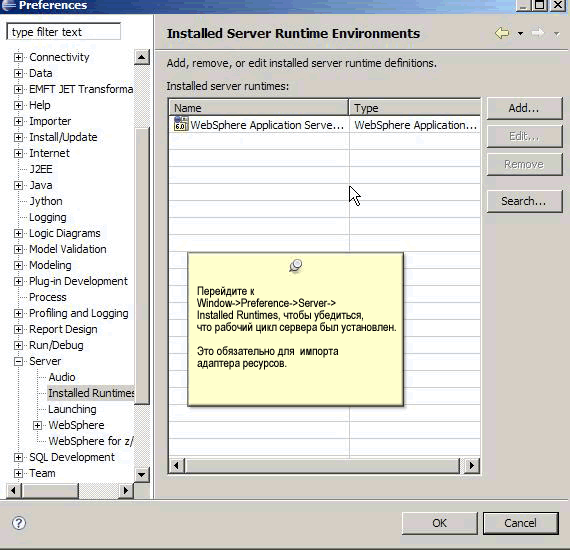Select the WebSphere Application Server runtime icon

click(x=181, y=124)
